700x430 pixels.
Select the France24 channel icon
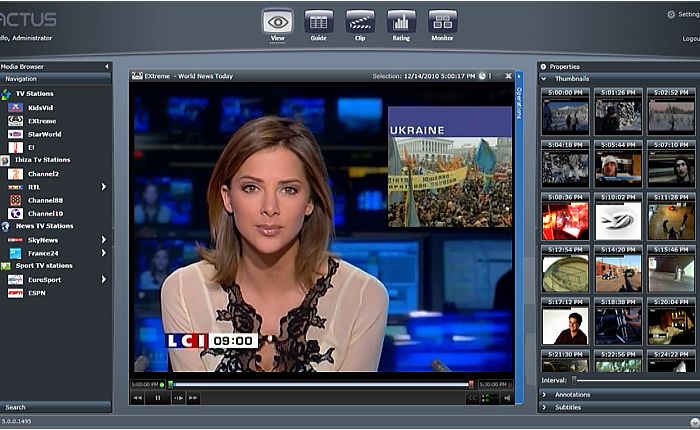[15, 253]
